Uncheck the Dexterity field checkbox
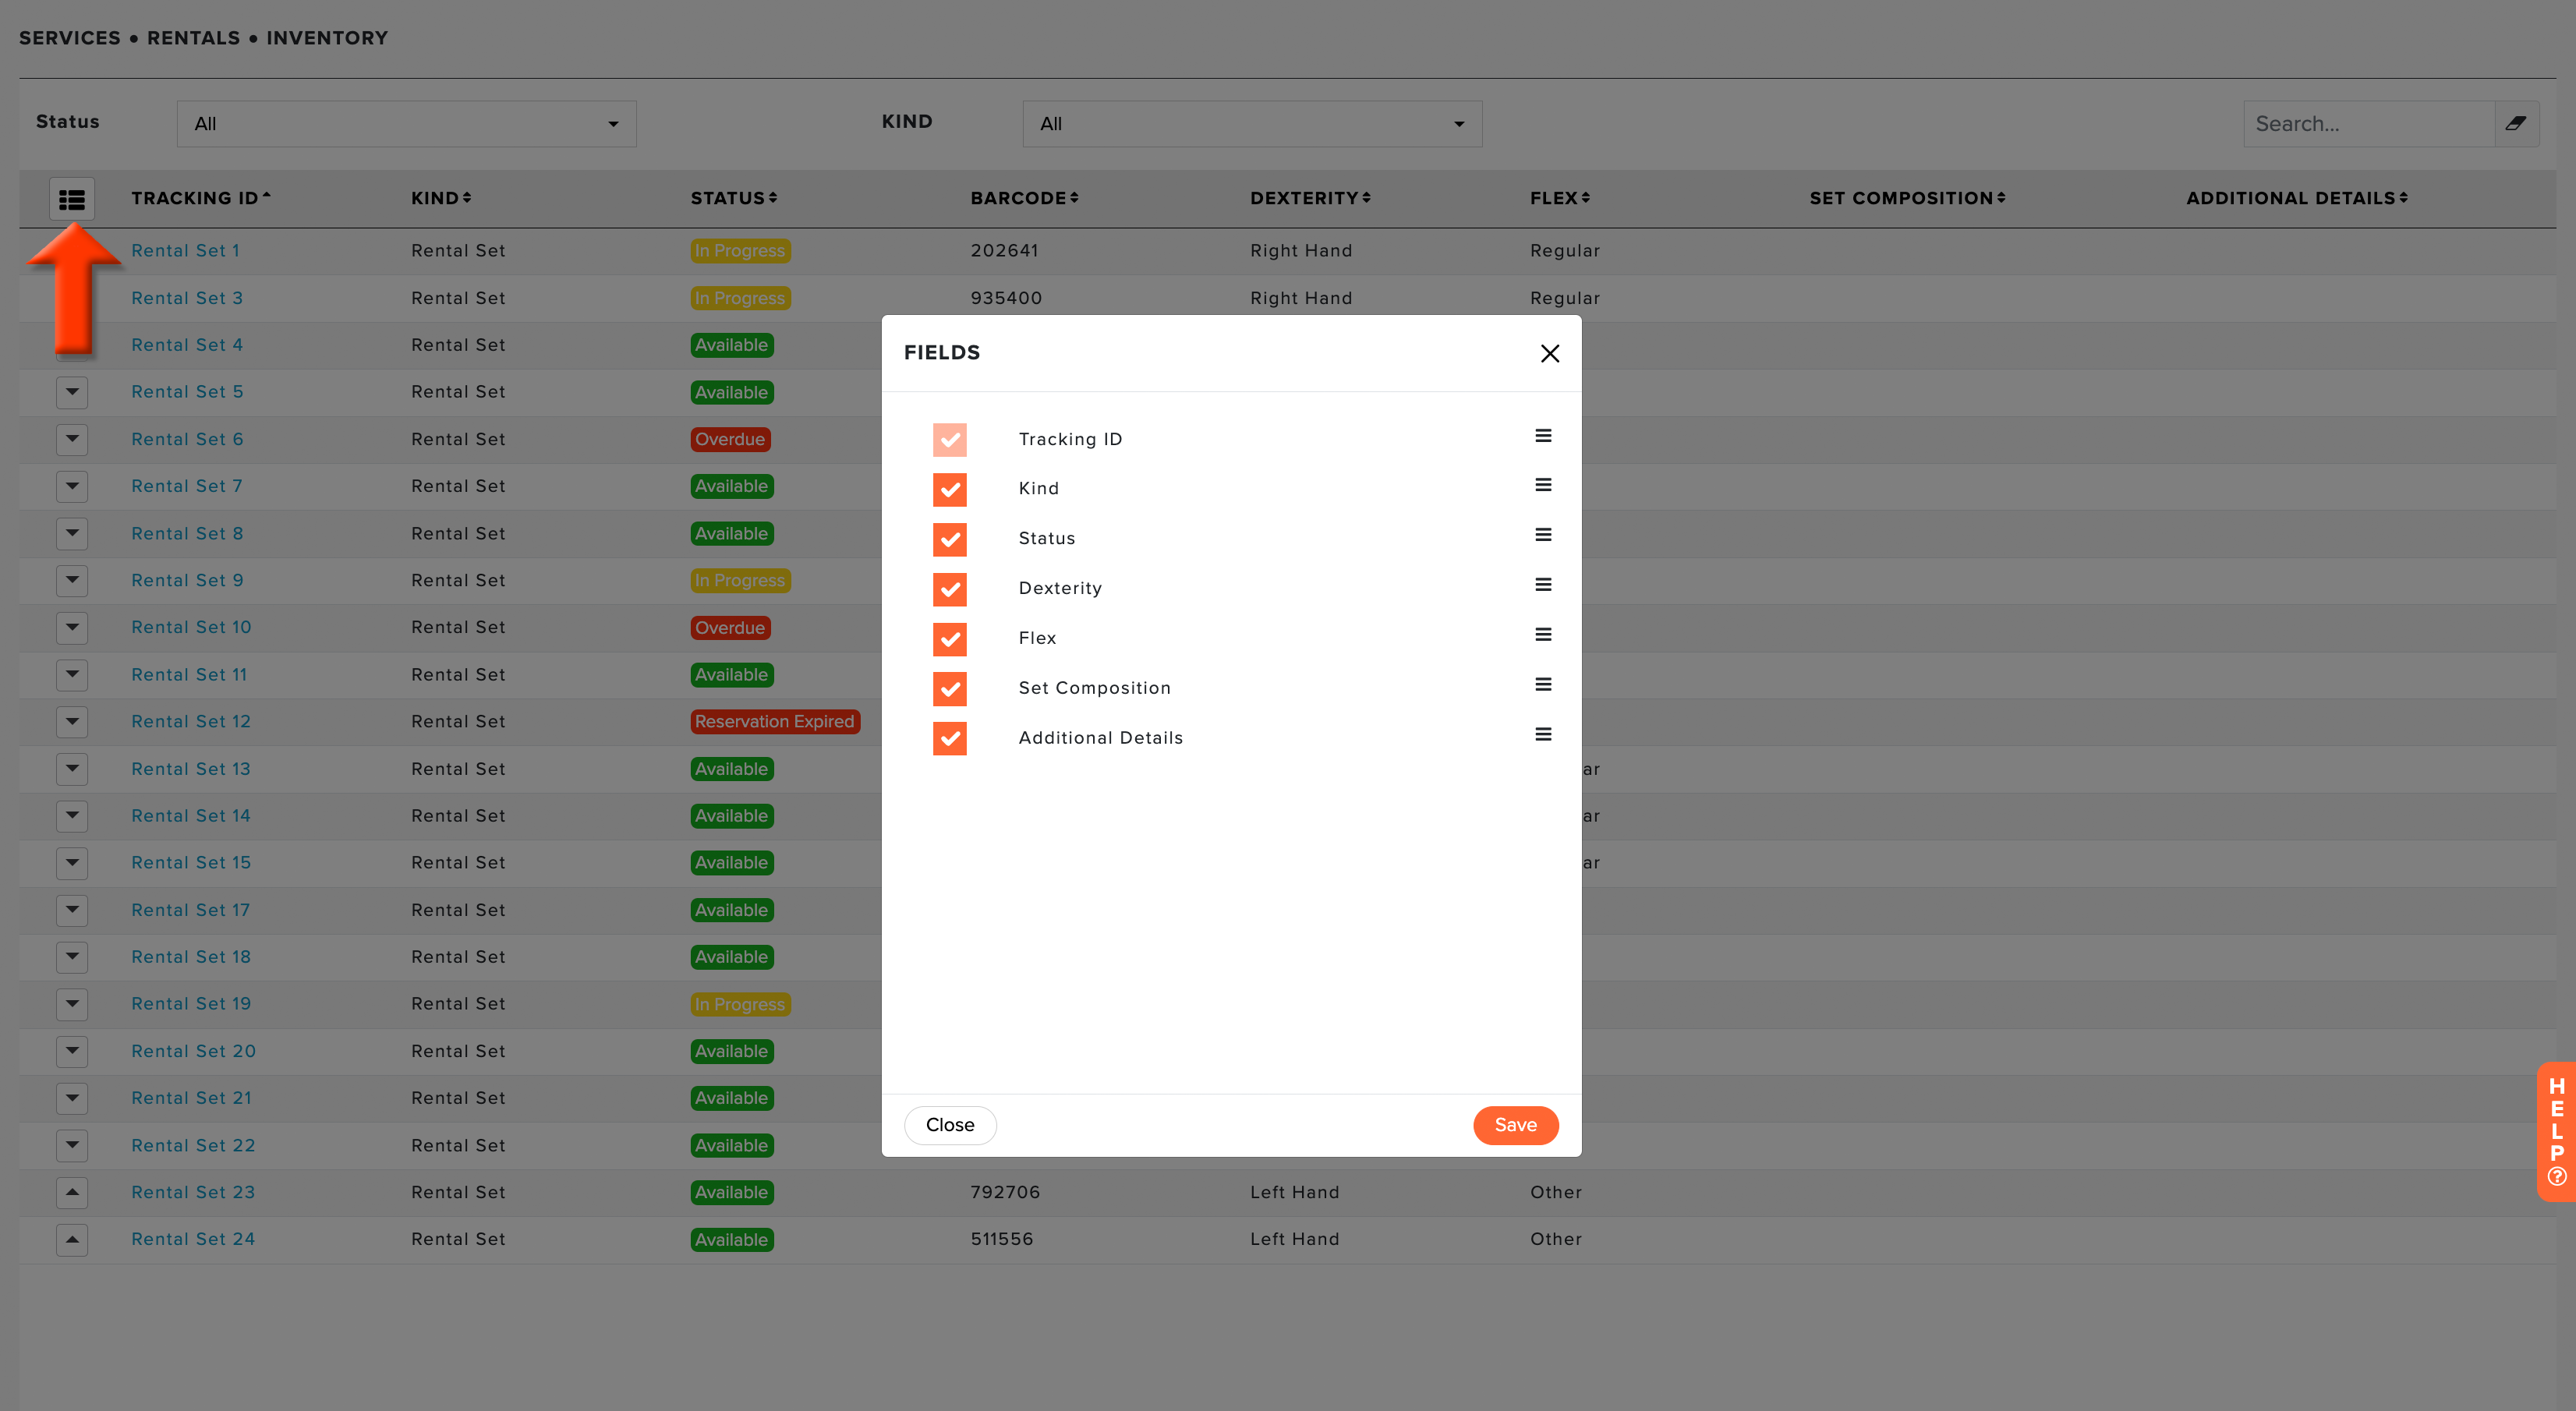The width and height of the screenshot is (2576, 1411). [x=950, y=590]
